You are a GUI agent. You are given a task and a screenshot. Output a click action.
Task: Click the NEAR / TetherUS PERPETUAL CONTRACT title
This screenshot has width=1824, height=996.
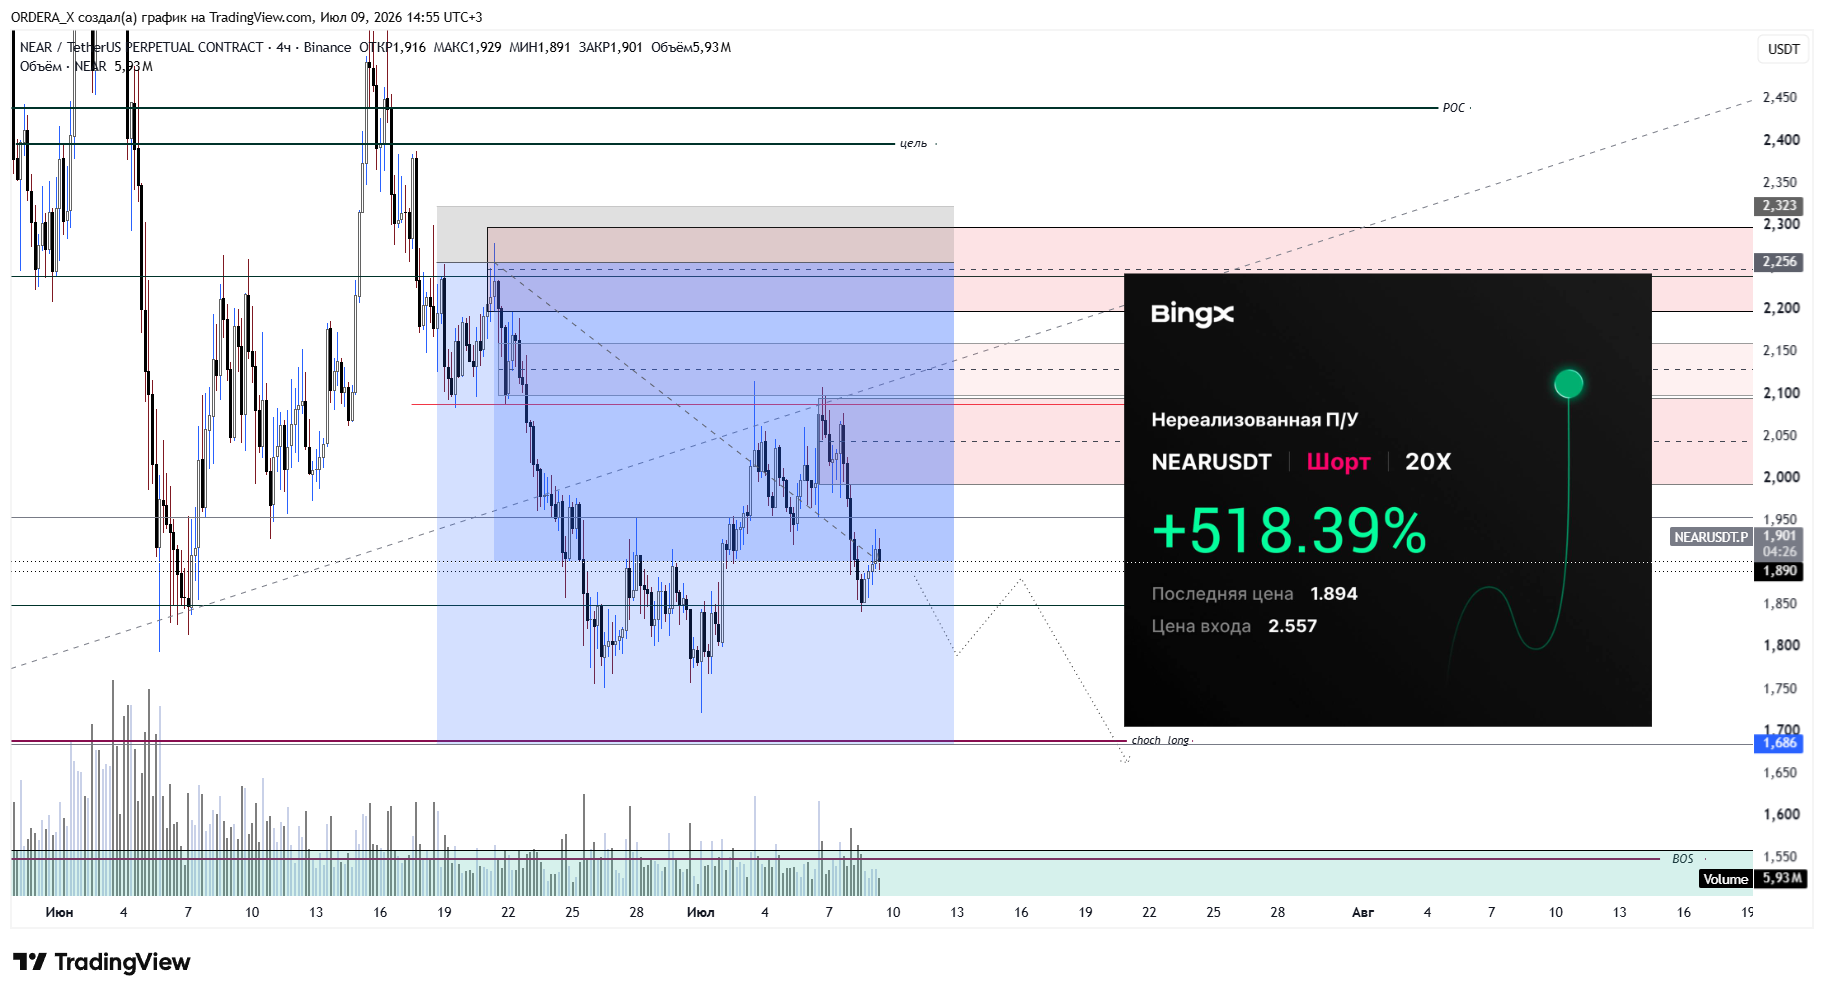point(141,47)
